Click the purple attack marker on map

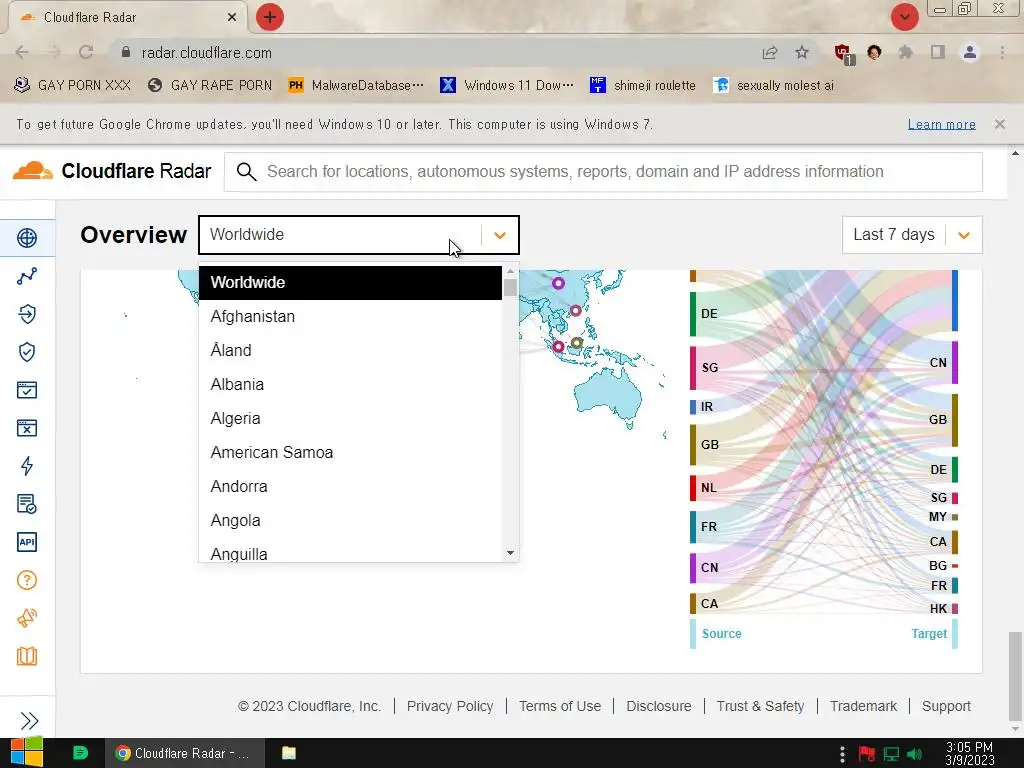(558, 283)
